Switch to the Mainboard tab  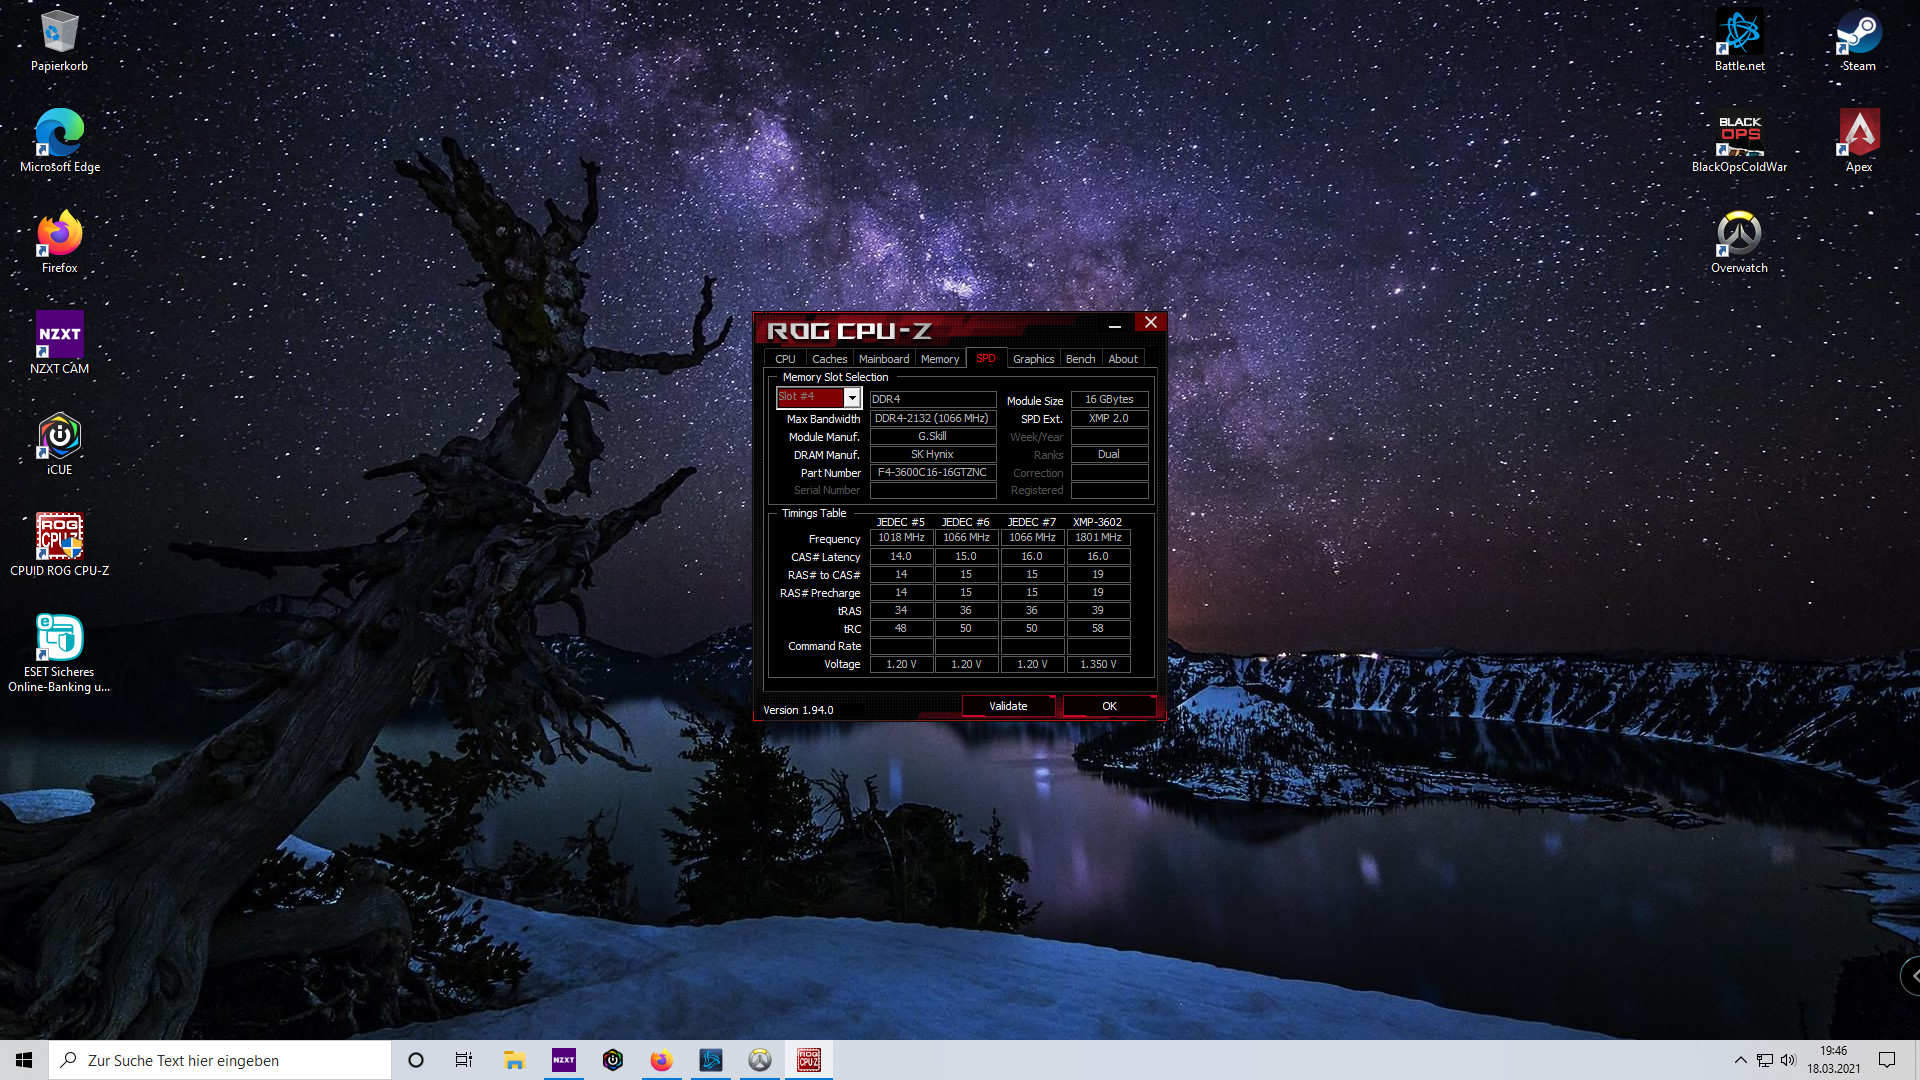pyautogui.click(x=883, y=359)
